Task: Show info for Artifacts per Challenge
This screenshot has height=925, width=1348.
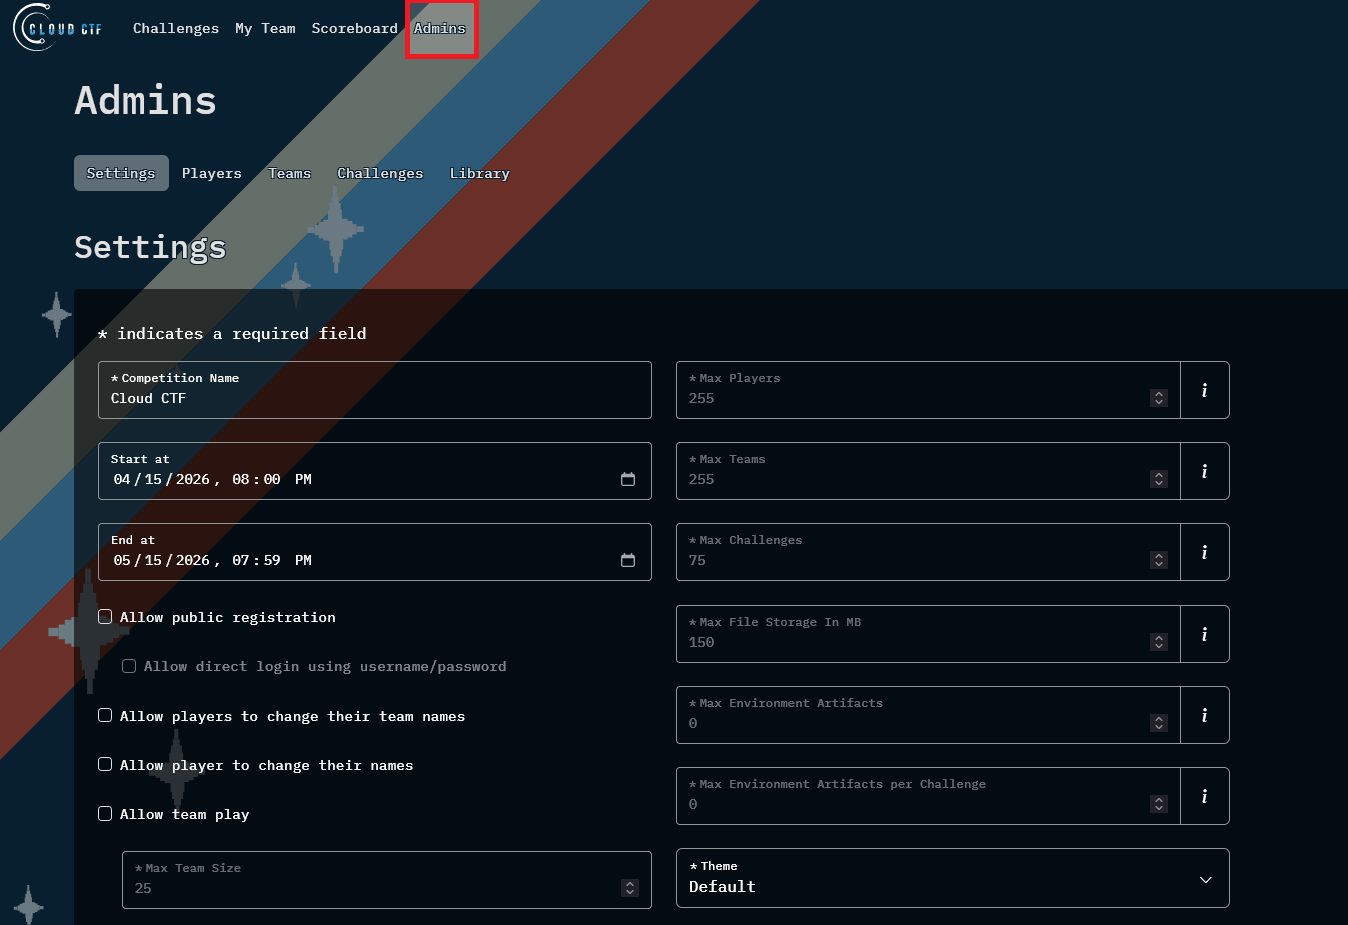Action: pyautogui.click(x=1205, y=796)
